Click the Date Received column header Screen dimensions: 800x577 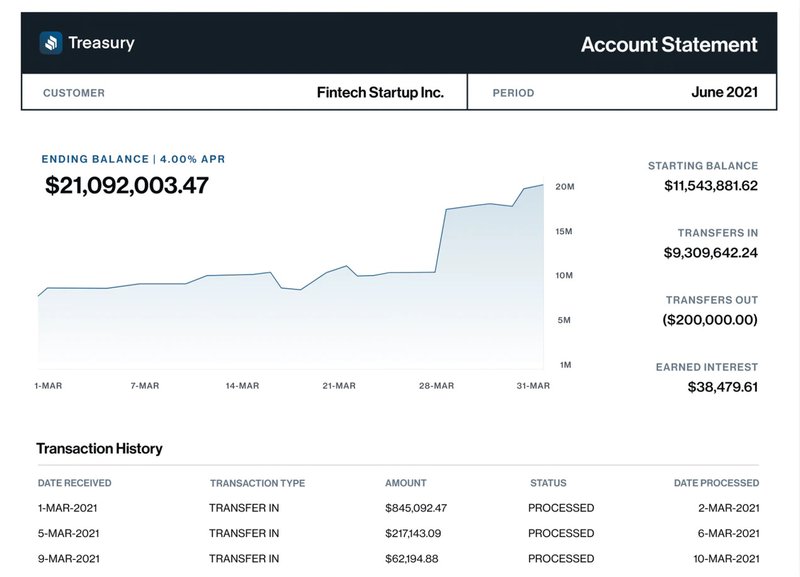74,483
